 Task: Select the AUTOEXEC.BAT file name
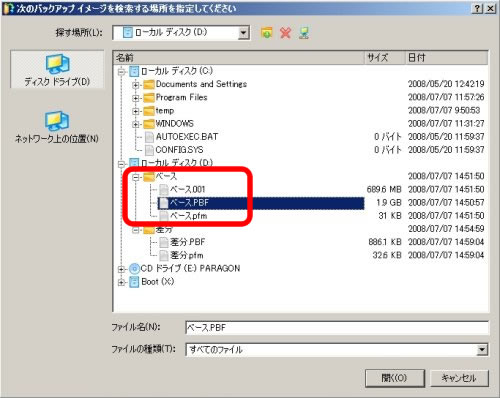(187, 137)
